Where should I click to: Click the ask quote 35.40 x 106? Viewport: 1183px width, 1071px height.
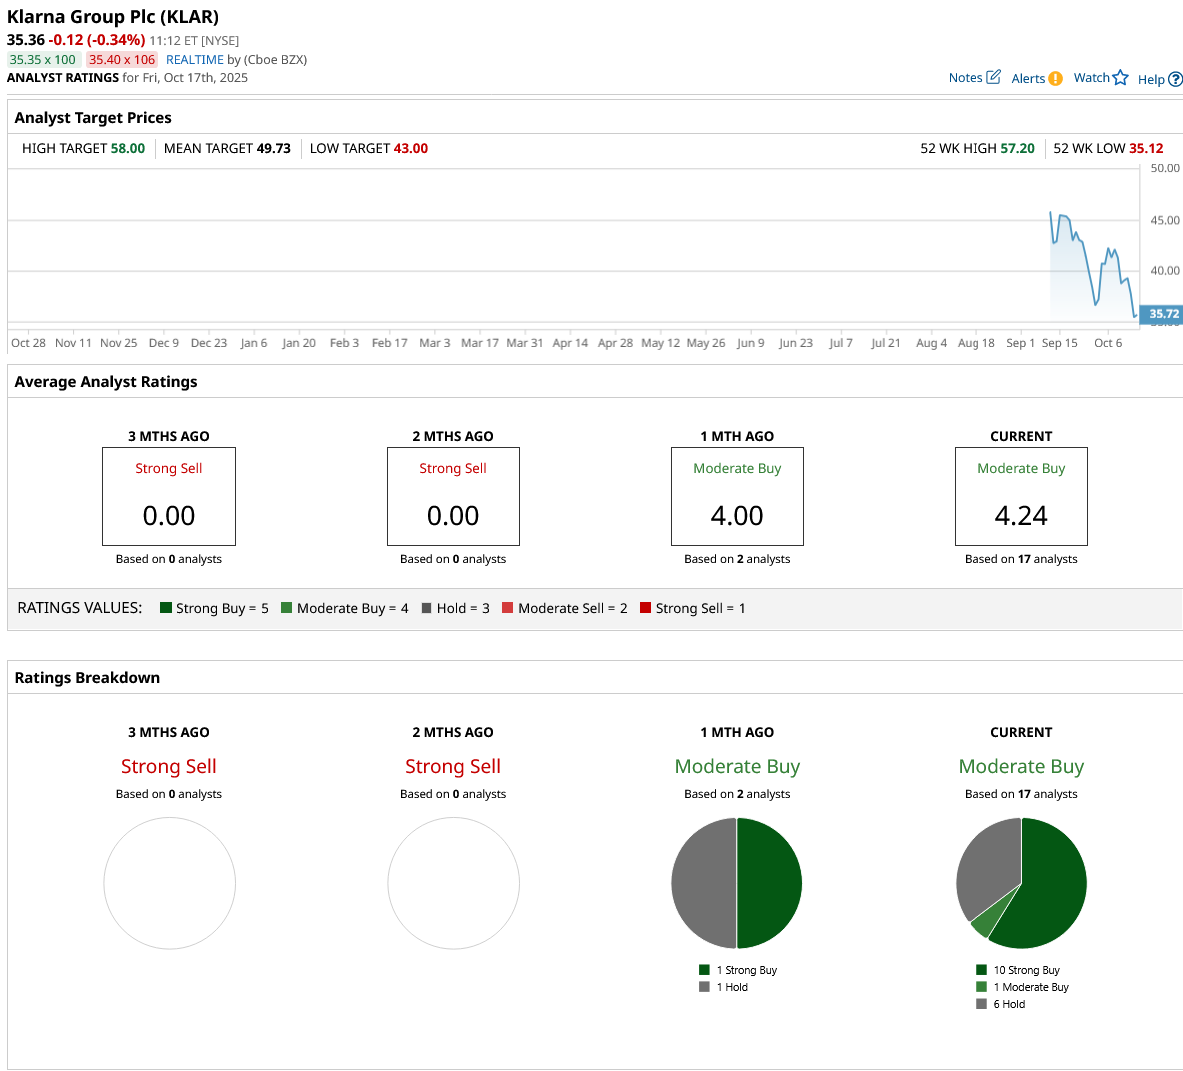121,60
